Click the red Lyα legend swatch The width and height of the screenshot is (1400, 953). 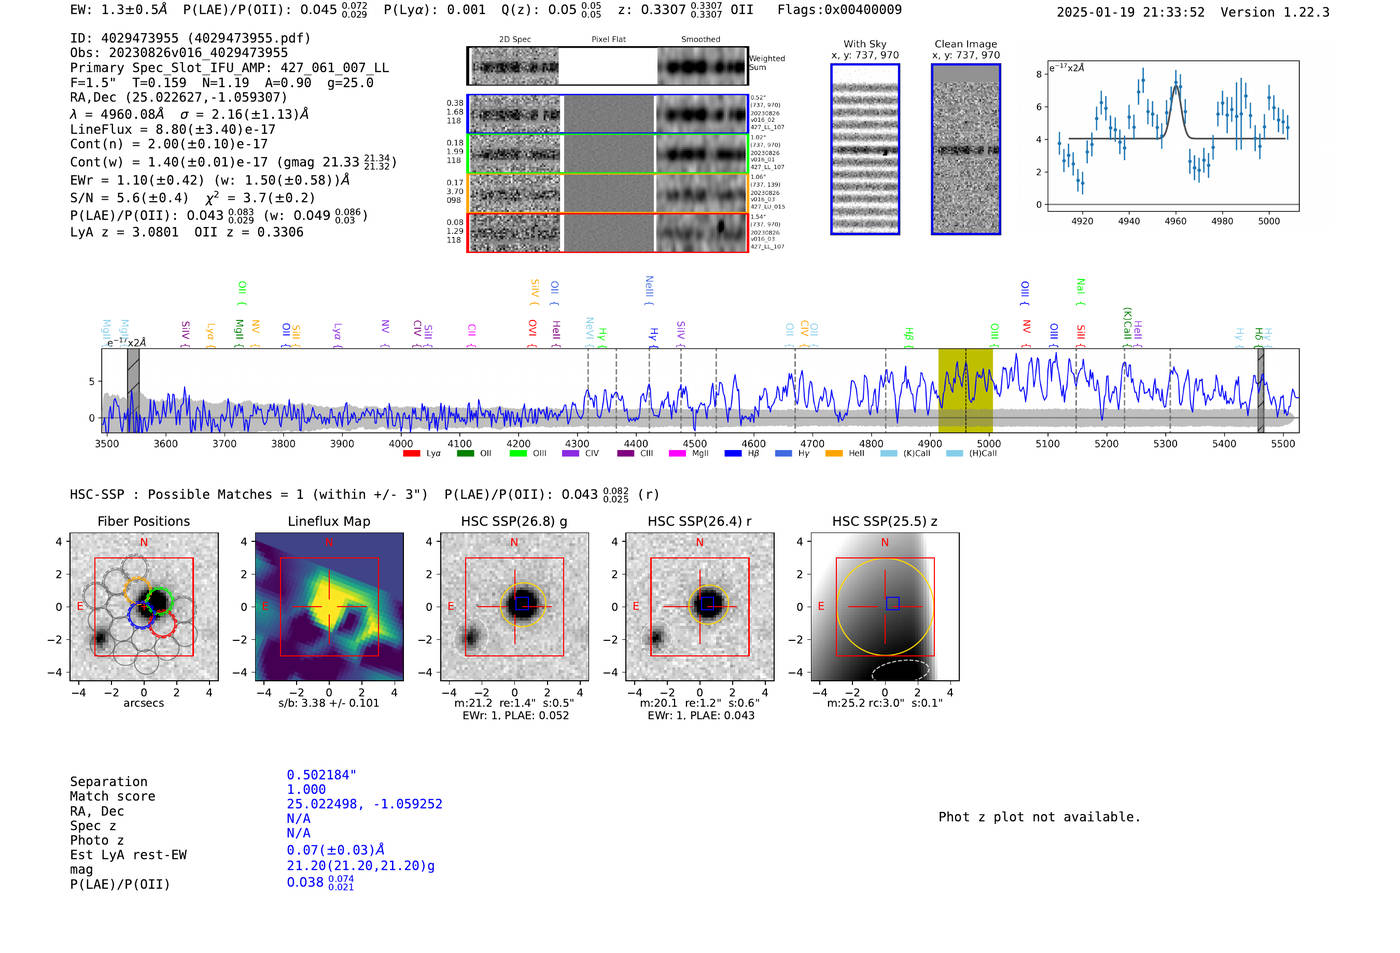(411, 454)
